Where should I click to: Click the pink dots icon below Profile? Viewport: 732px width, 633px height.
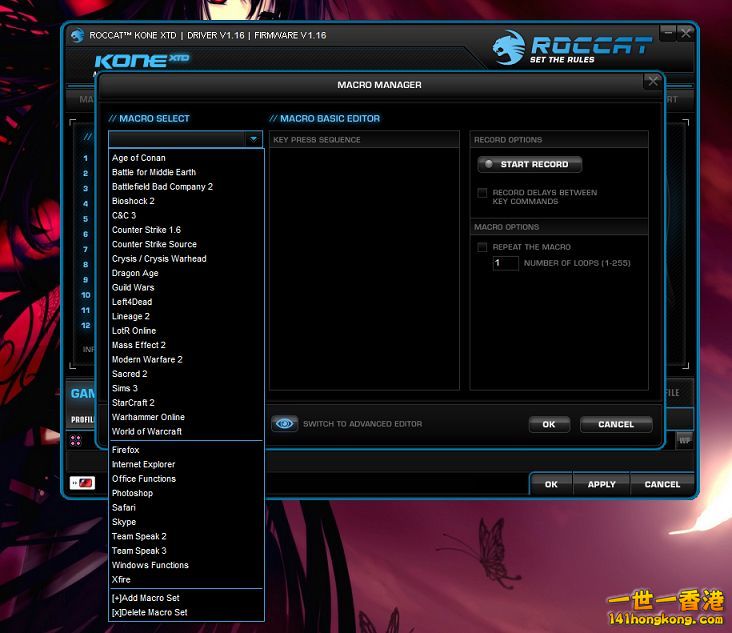coord(76,440)
